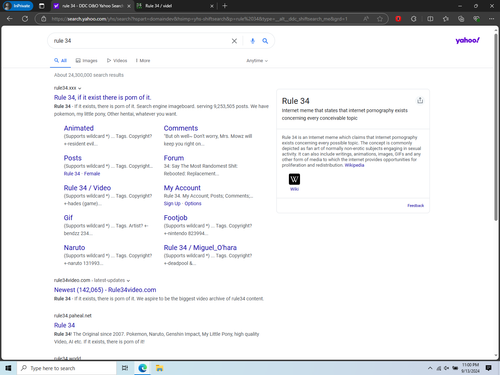Open the Anytime date filter dropdown
This screenshot has height=375, width=500.
pyautogui.click(x=257, y=61)
